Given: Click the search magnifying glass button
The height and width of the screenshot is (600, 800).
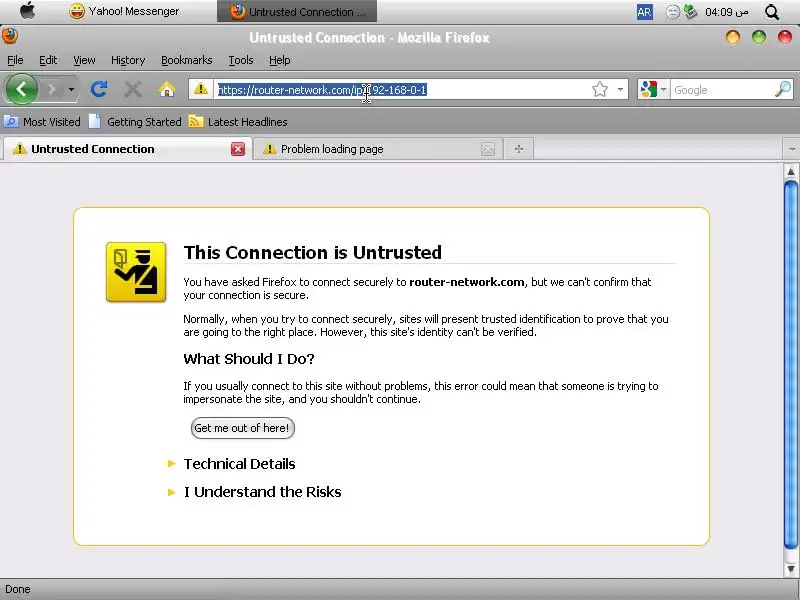Looking at the screenshot, I should tap(783, 89).
